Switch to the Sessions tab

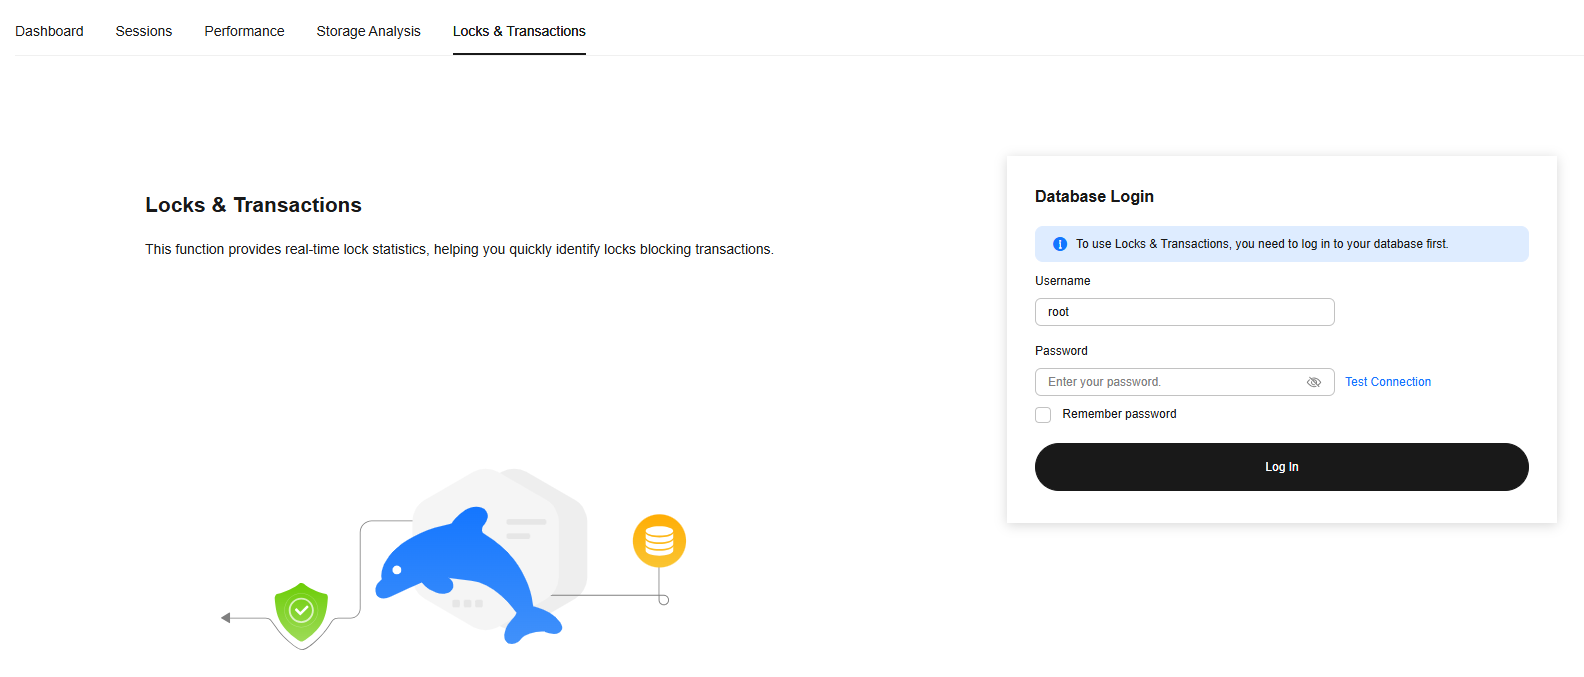point(144,31)
